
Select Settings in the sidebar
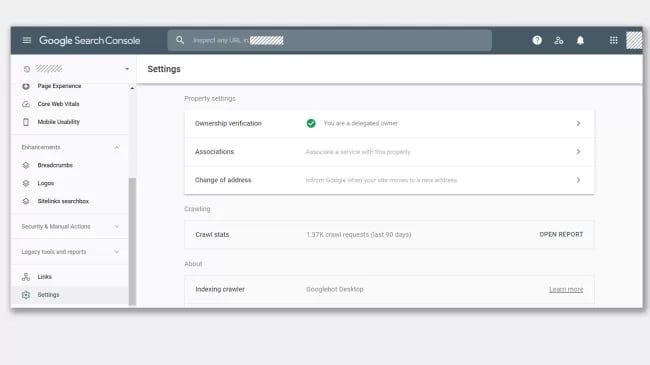point(70,294)
